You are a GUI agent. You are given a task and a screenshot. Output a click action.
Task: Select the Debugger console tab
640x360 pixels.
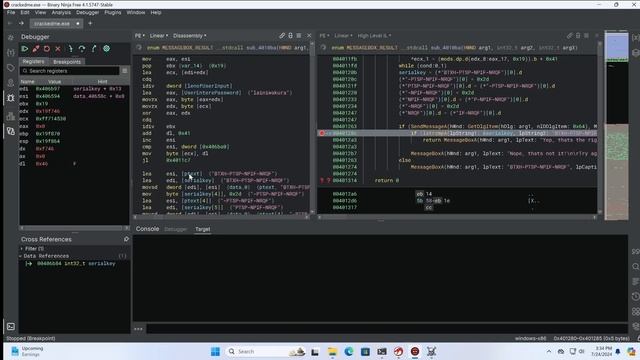(x=176, y=229)
